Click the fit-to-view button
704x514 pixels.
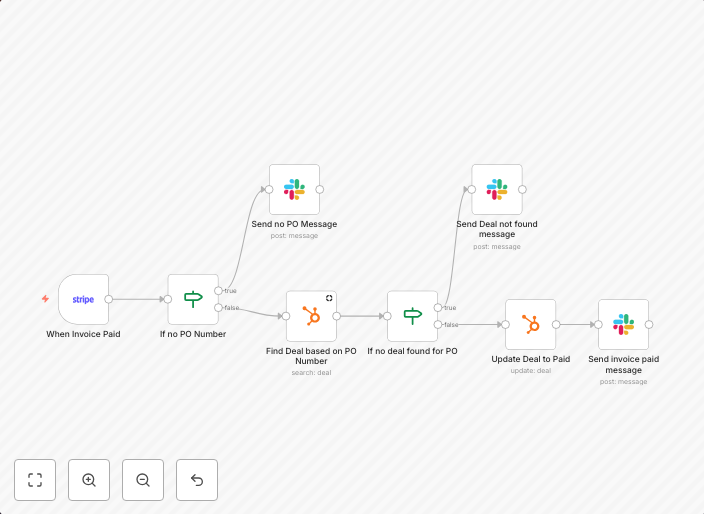coord(35,480)
